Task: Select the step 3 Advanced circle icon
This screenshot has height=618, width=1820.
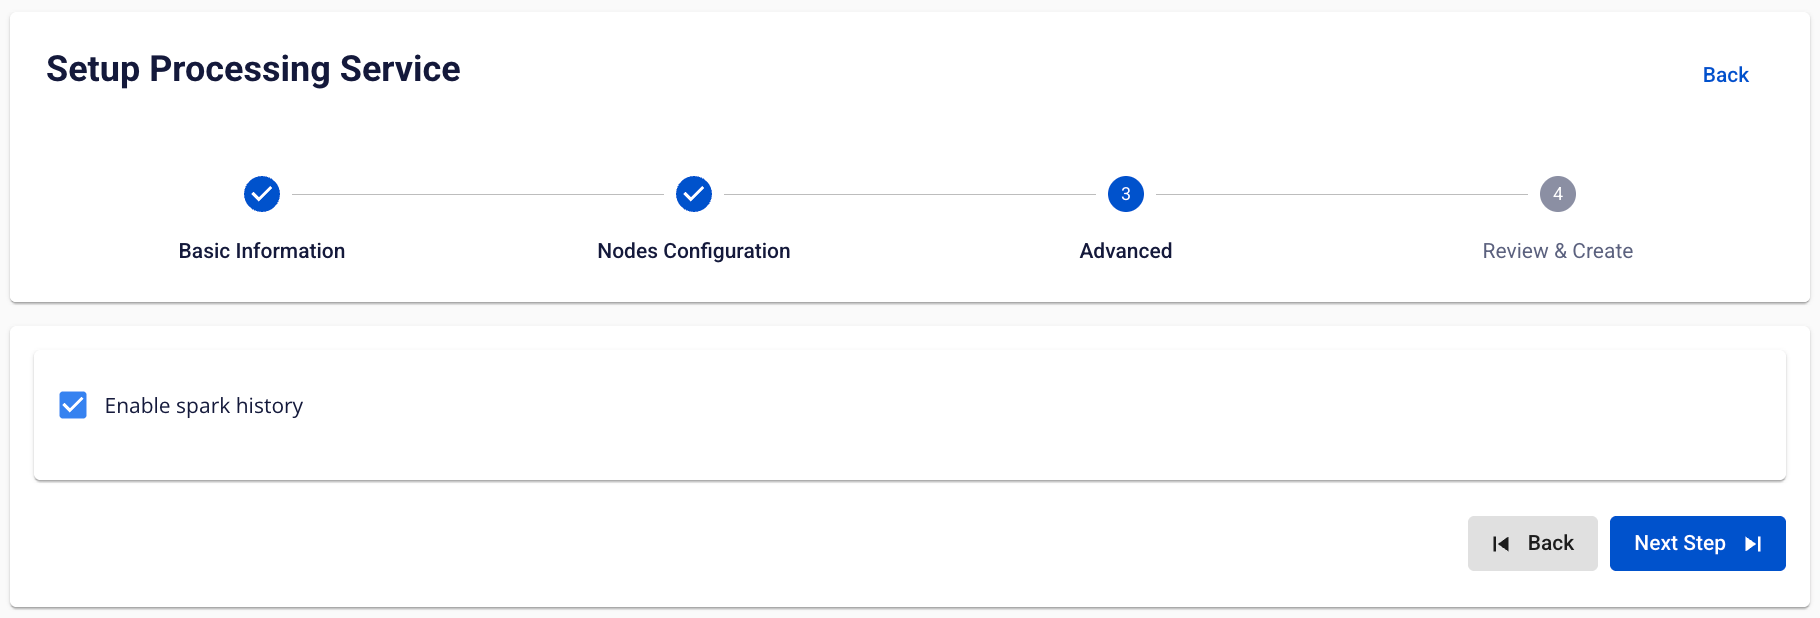Action: coord(1126,194)
